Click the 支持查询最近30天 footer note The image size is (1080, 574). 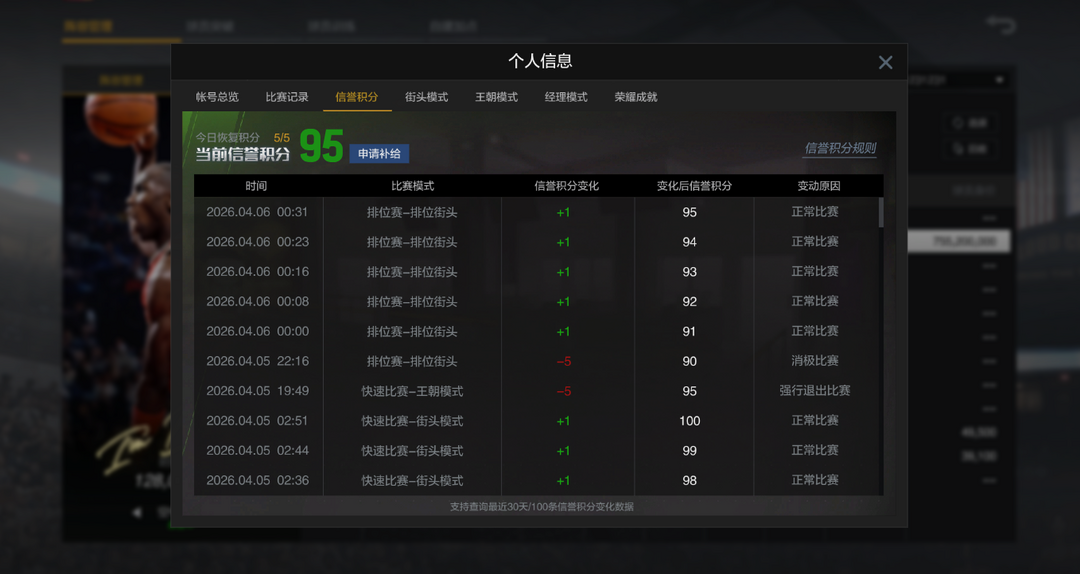point(541,506)
